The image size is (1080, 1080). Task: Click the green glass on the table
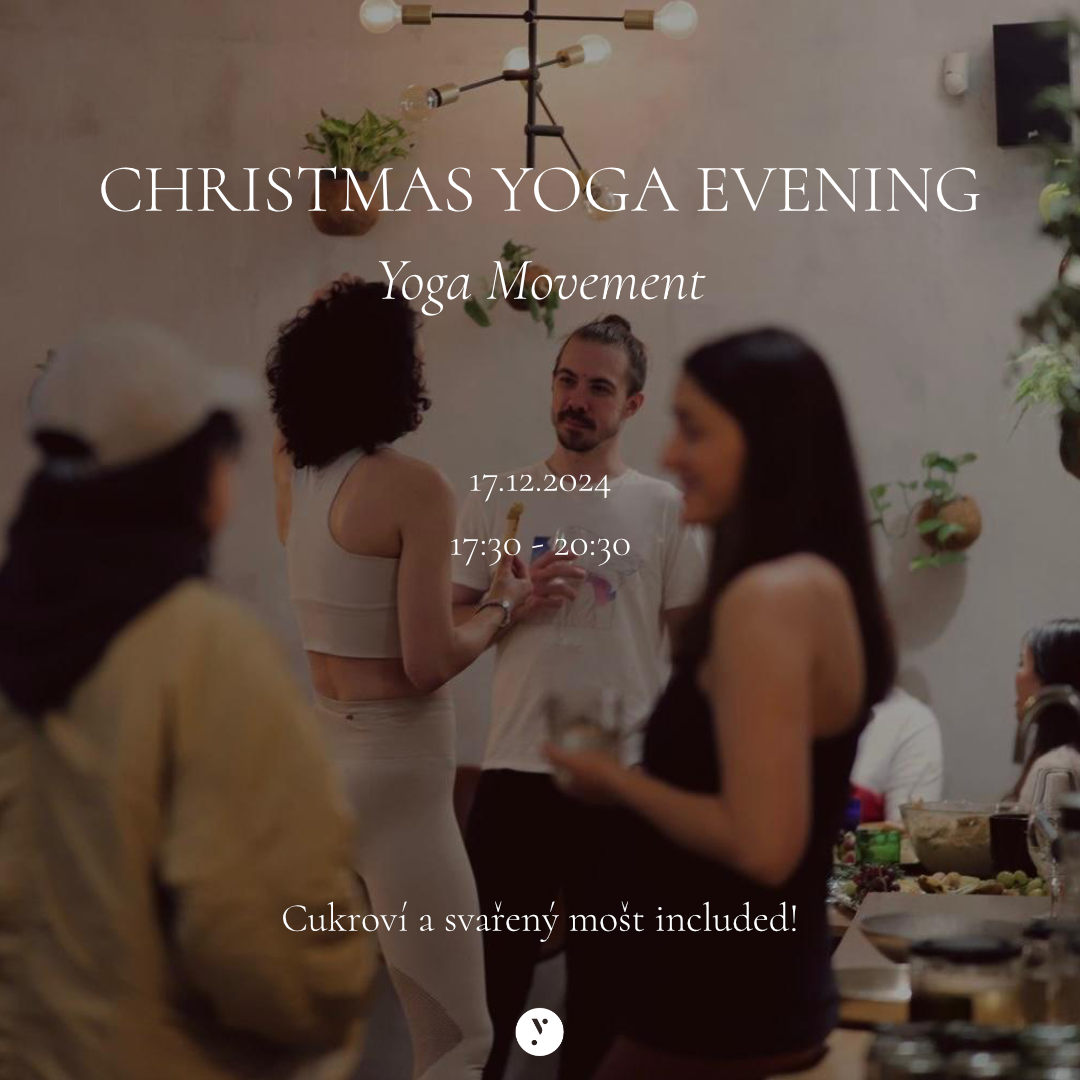[877, 847]
